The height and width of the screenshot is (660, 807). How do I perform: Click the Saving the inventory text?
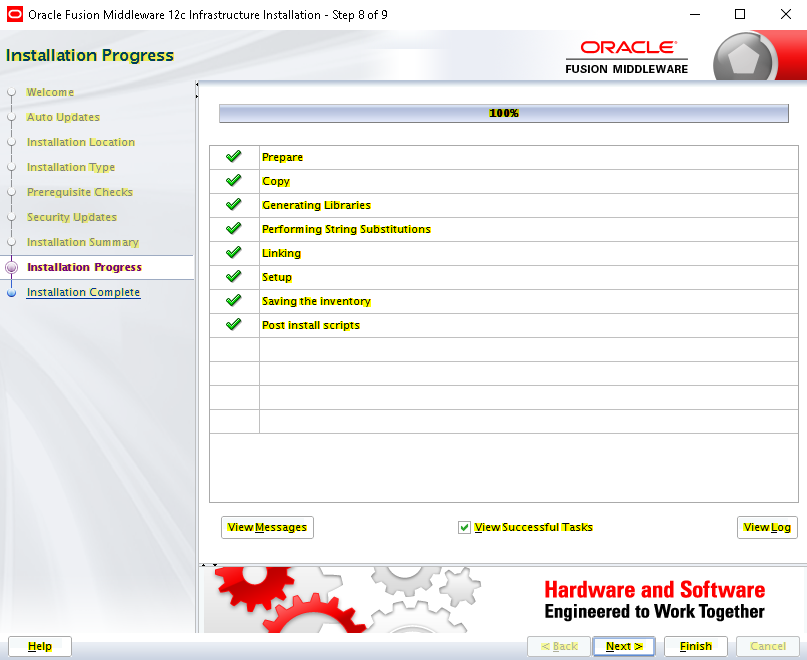point(317,301)
